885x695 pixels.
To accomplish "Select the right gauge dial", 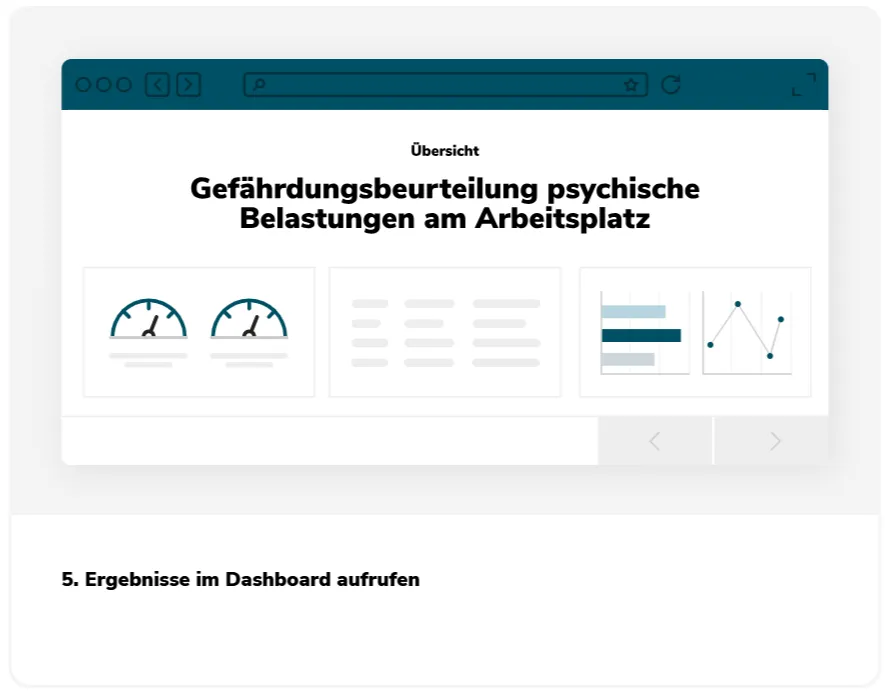I will [249, 318].
